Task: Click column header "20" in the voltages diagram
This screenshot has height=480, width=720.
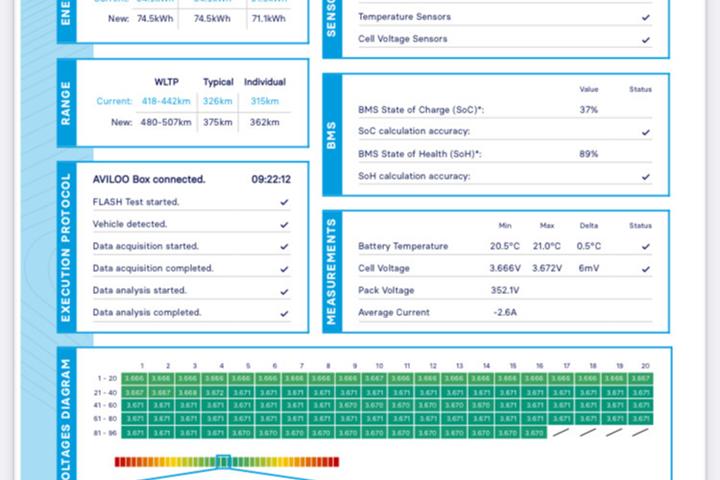Action: tap(645, 366)
